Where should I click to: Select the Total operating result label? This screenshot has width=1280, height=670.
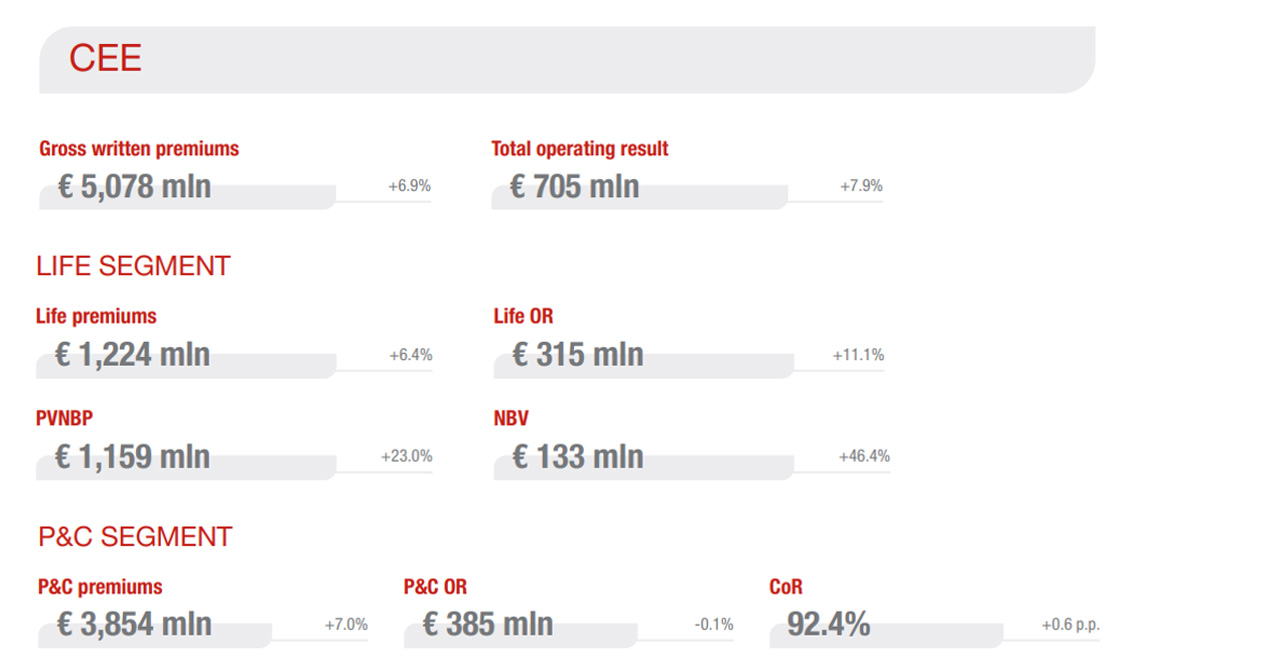(x=580, y=149)
